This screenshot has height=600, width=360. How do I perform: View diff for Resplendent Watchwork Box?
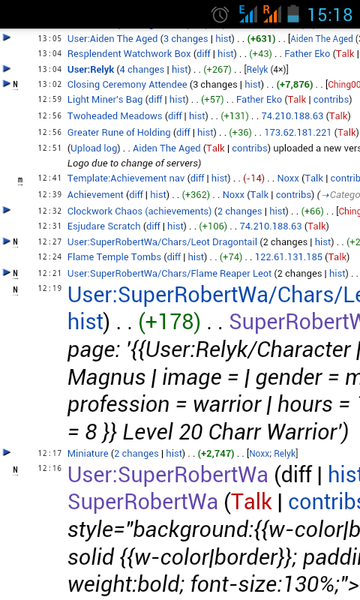tap(203, 54)
